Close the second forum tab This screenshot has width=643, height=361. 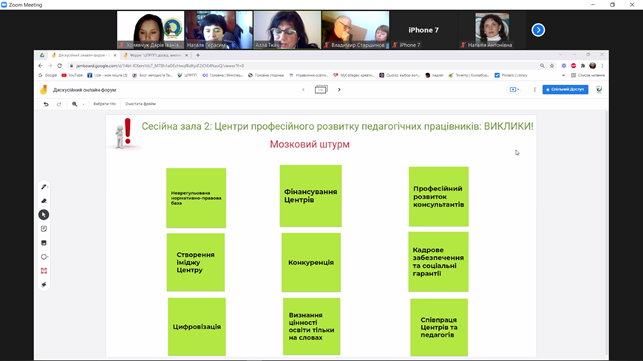pos(187,55)
